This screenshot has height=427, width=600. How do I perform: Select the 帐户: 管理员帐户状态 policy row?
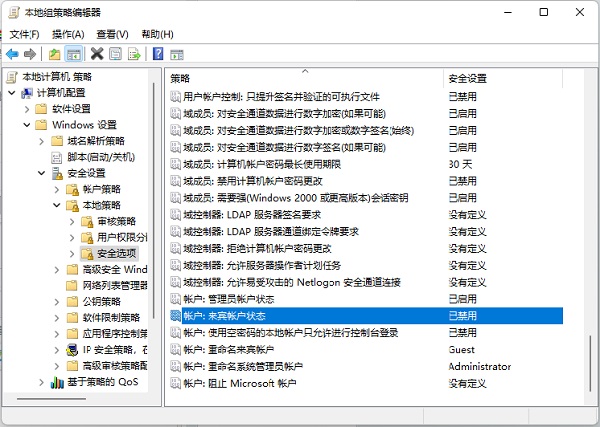pos(230,299)
